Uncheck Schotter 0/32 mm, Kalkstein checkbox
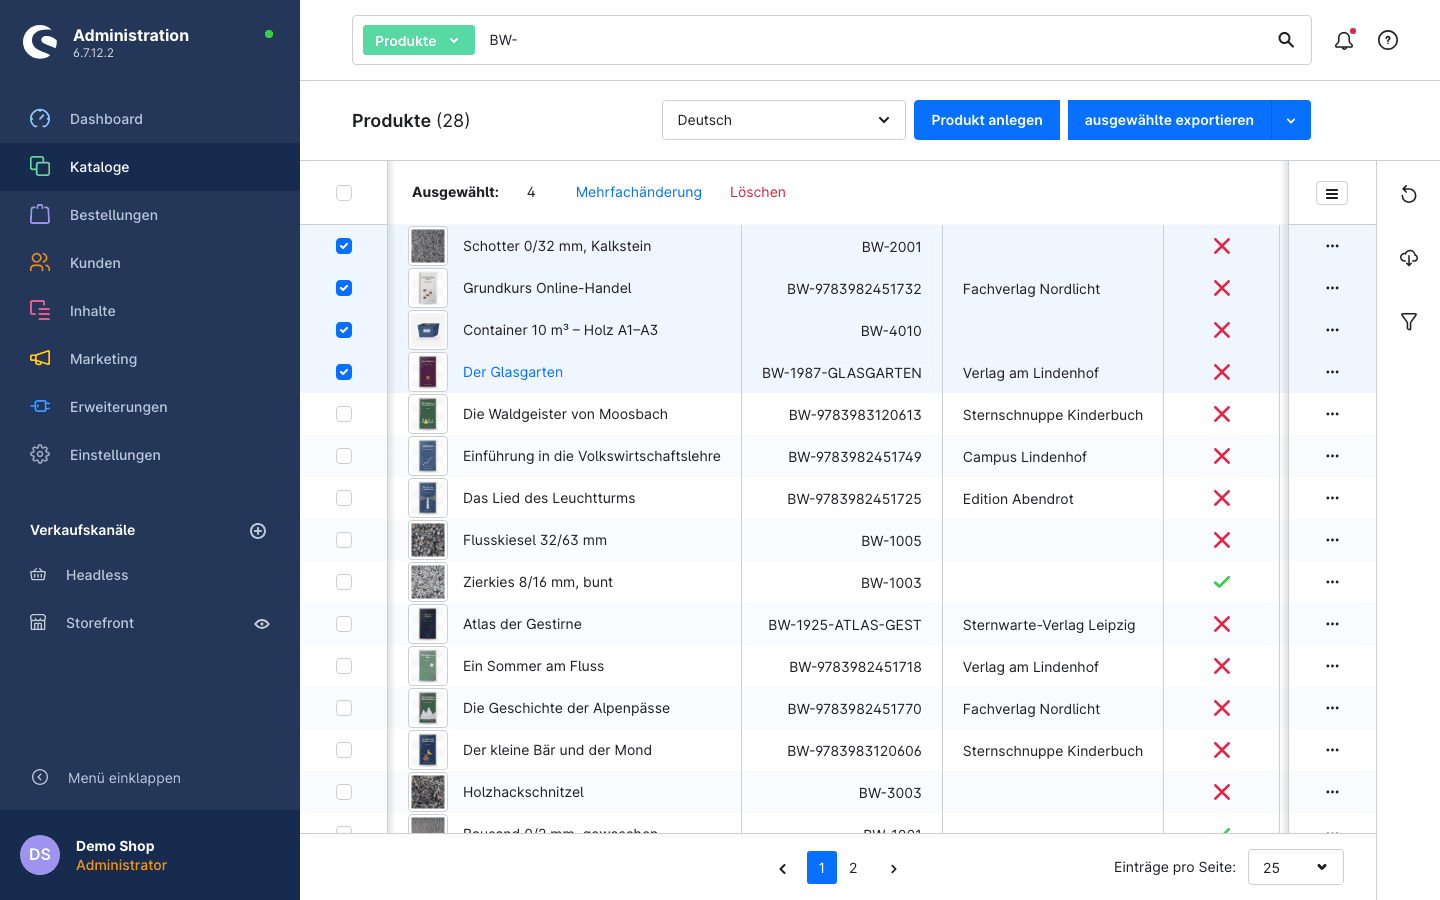The width and height of the screenshot is (1440, 900). click(x=344, y=246)
